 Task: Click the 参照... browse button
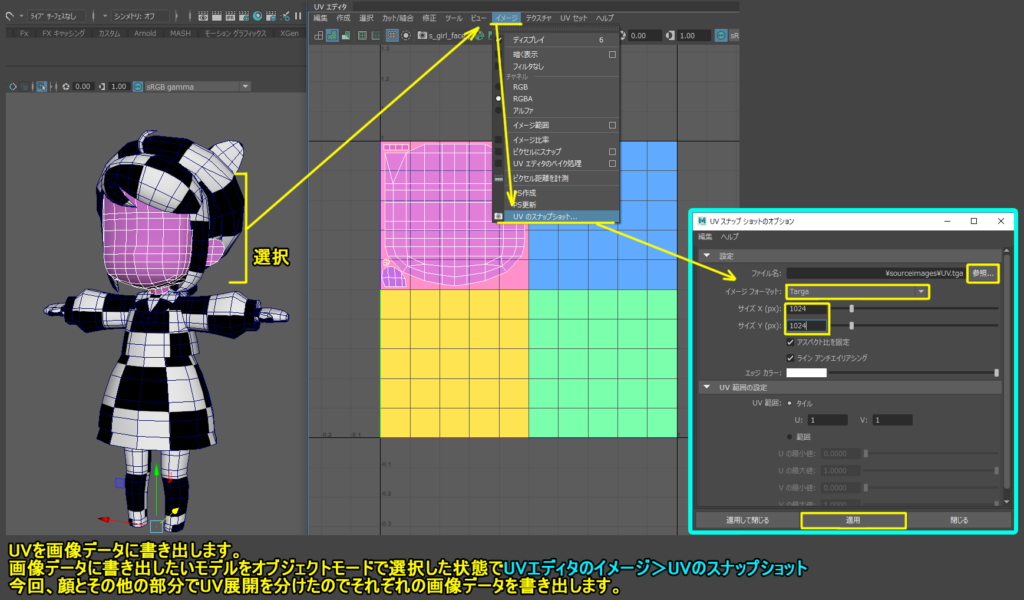coord(982,273)
